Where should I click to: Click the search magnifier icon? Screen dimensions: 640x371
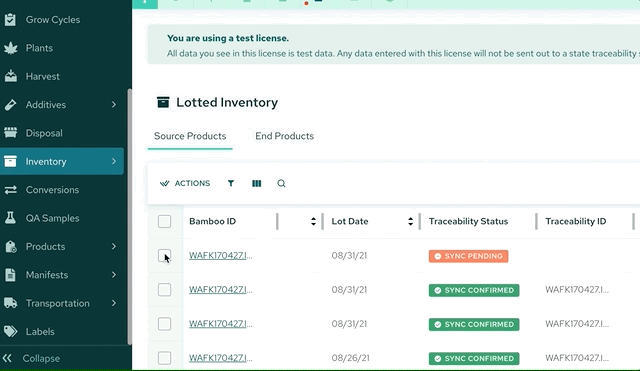(x=281, y=183)
